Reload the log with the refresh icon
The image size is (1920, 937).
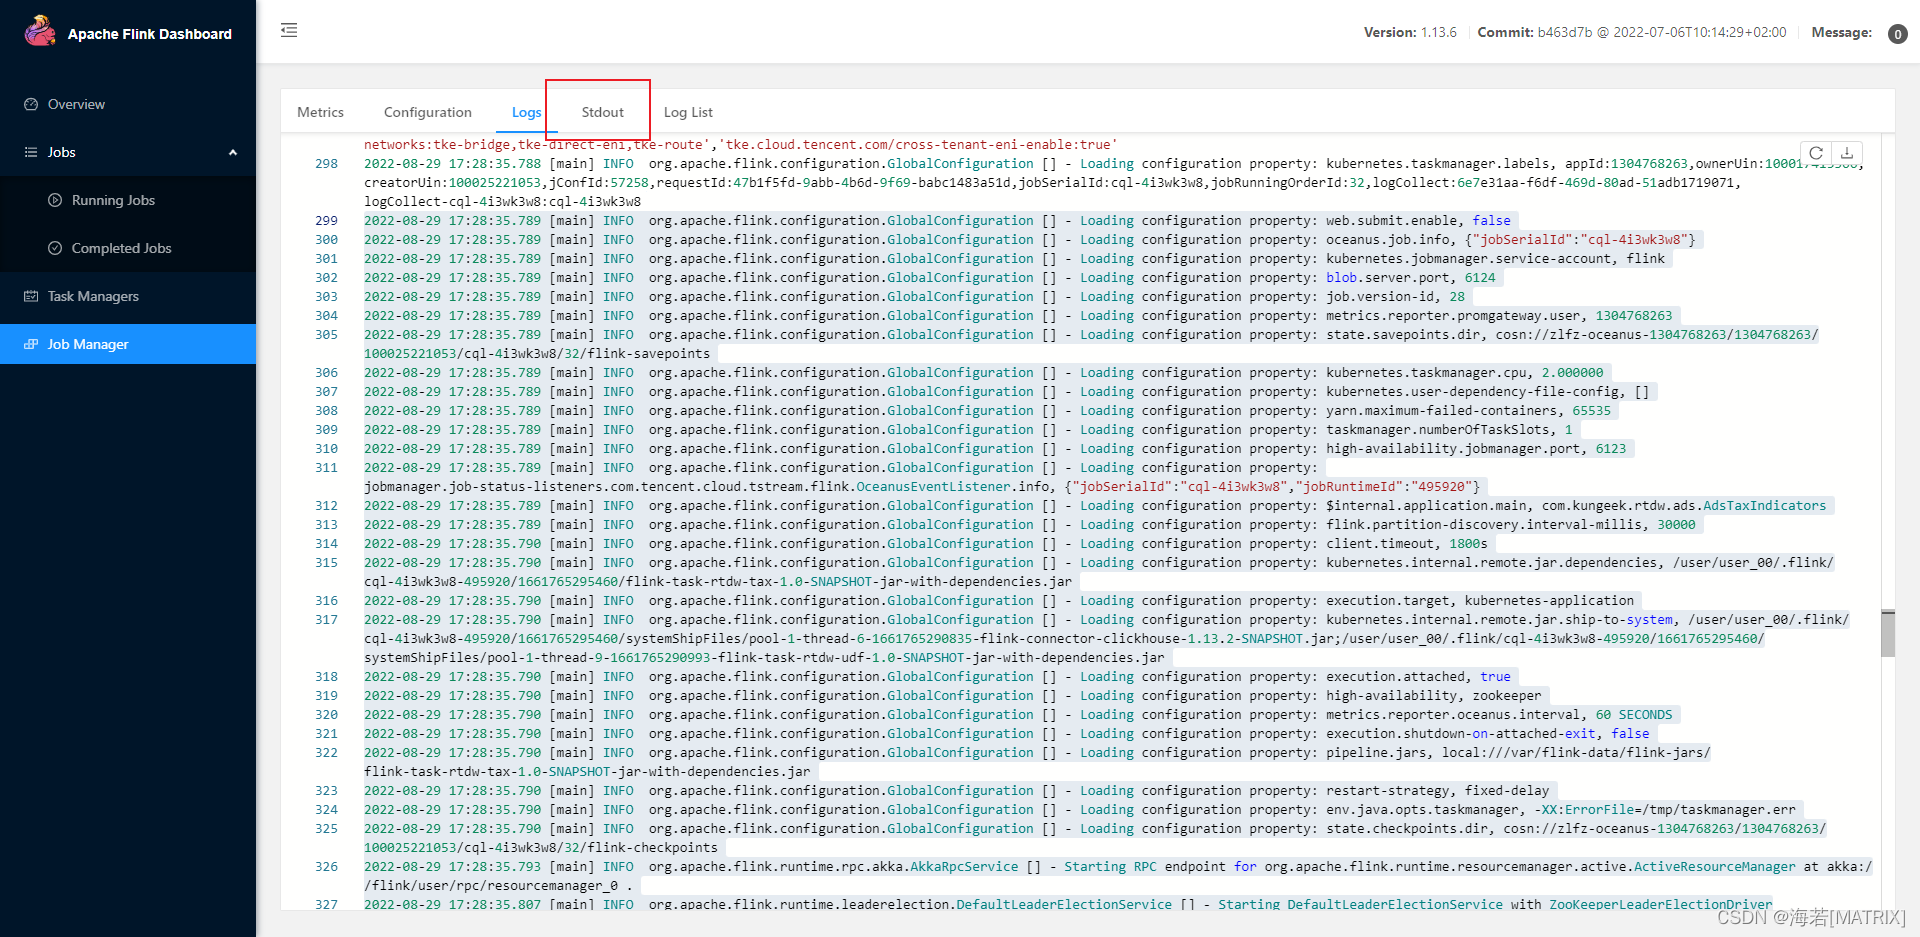(1816, 153)
